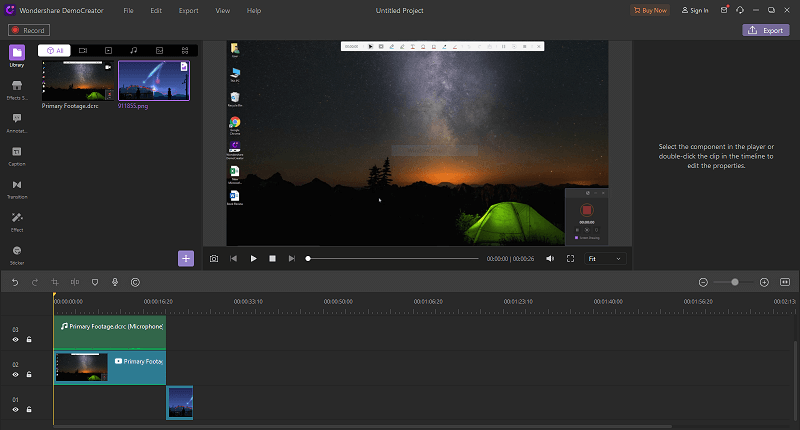Click the Buy Now button
Screen dimensions: 800x430
650,10
